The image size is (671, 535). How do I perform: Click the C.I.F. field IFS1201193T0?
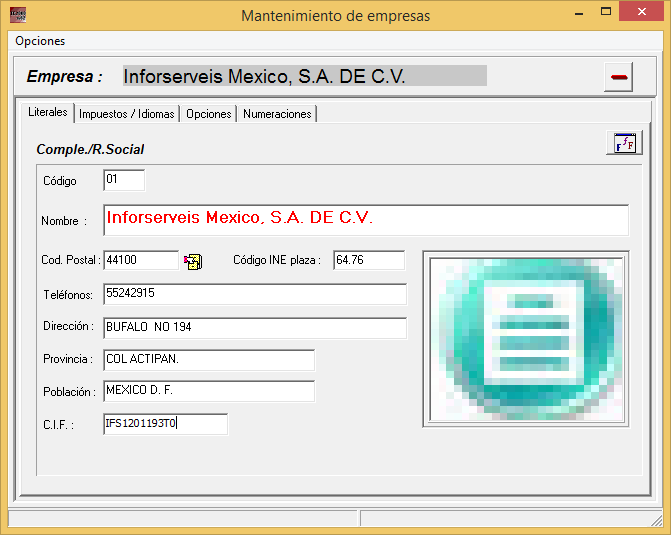tap(165, 424)
